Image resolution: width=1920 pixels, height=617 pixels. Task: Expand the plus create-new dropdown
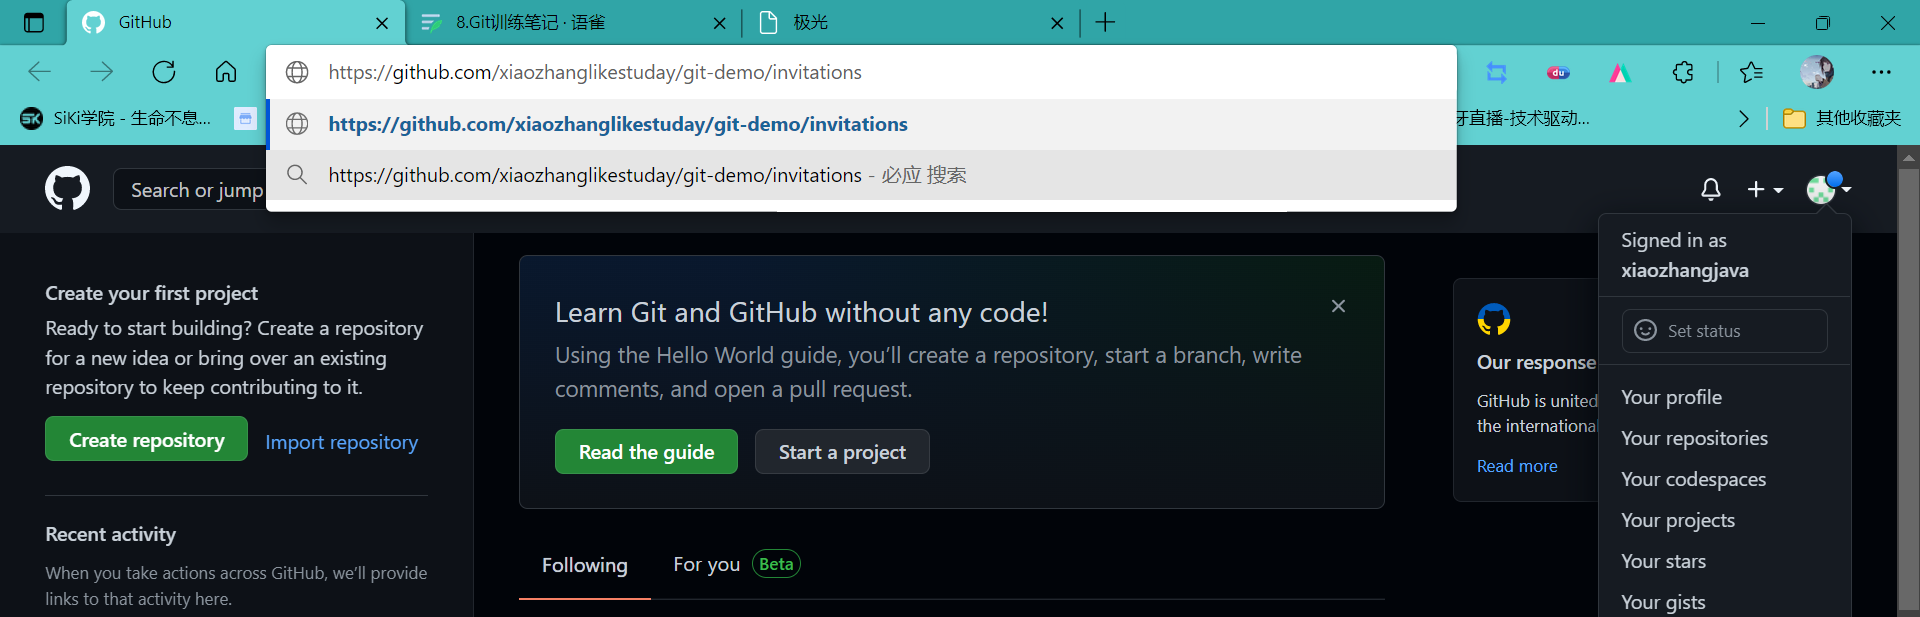click(x=1765, y=189)
